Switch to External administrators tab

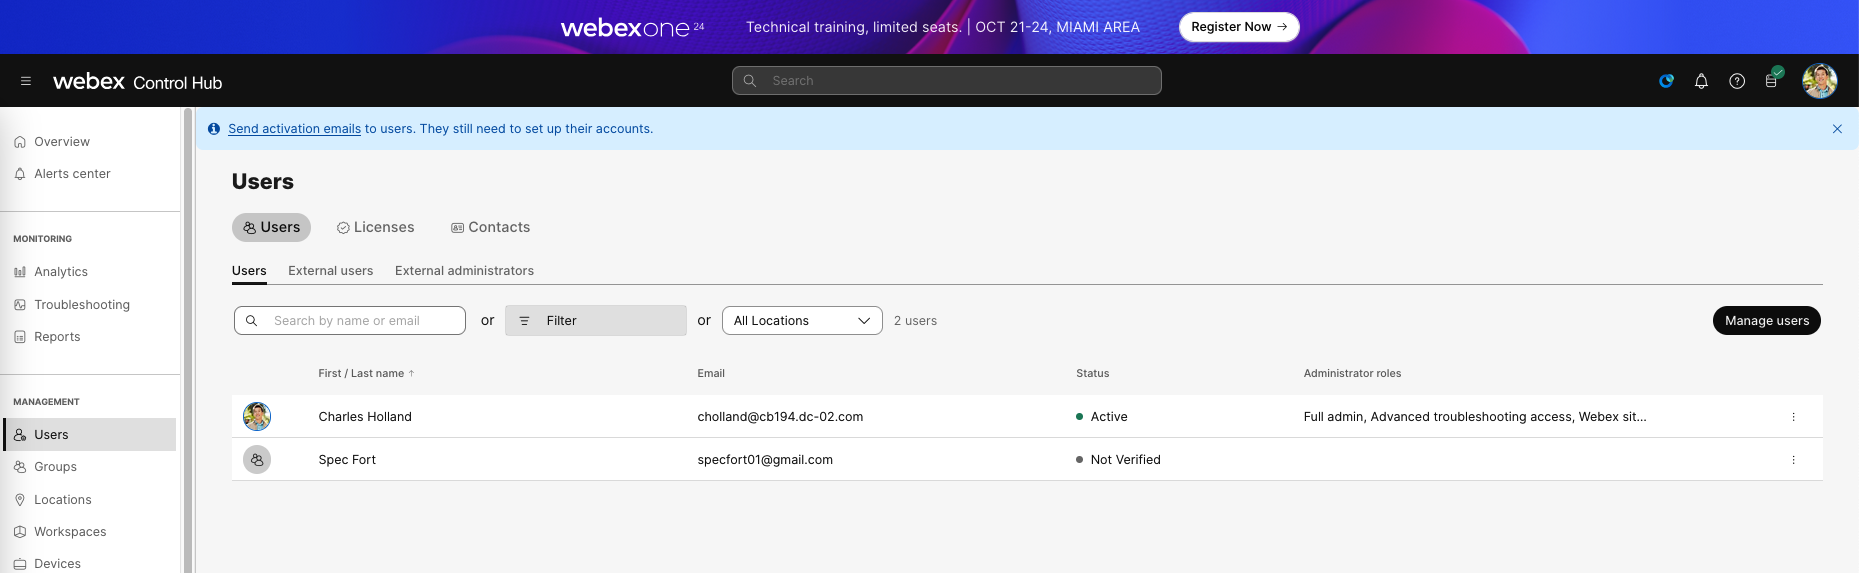[x=464, y=271]
